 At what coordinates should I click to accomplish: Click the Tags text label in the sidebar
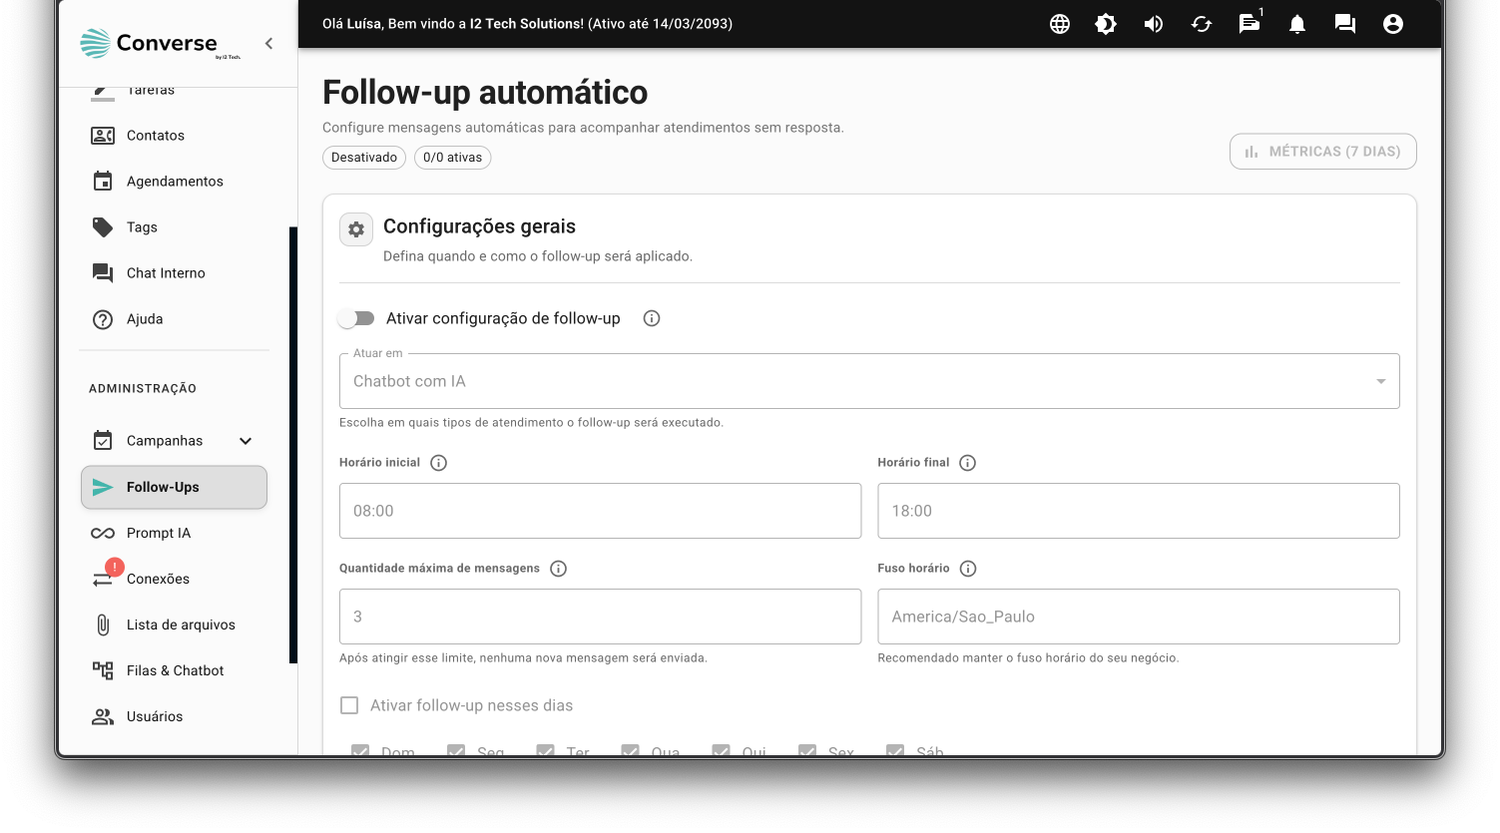pyautogui.click(x=142, y=227)
